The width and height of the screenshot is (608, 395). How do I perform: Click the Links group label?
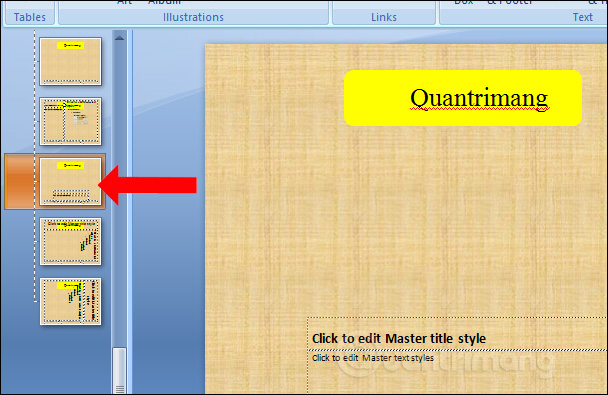click(x=384, y=17)
